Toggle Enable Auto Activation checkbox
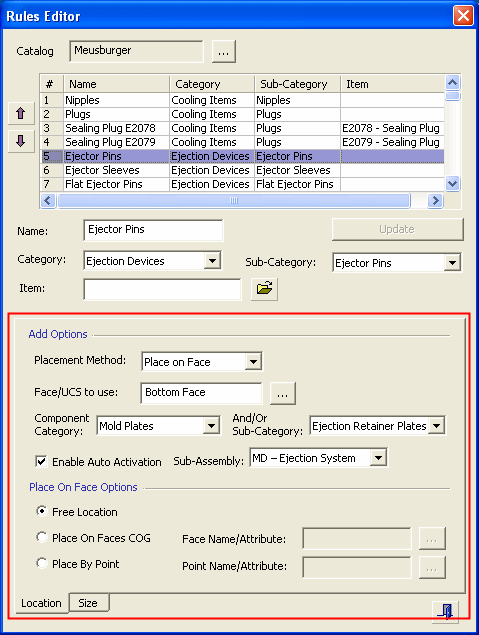The image size is (479, 635). pos(41,461)
